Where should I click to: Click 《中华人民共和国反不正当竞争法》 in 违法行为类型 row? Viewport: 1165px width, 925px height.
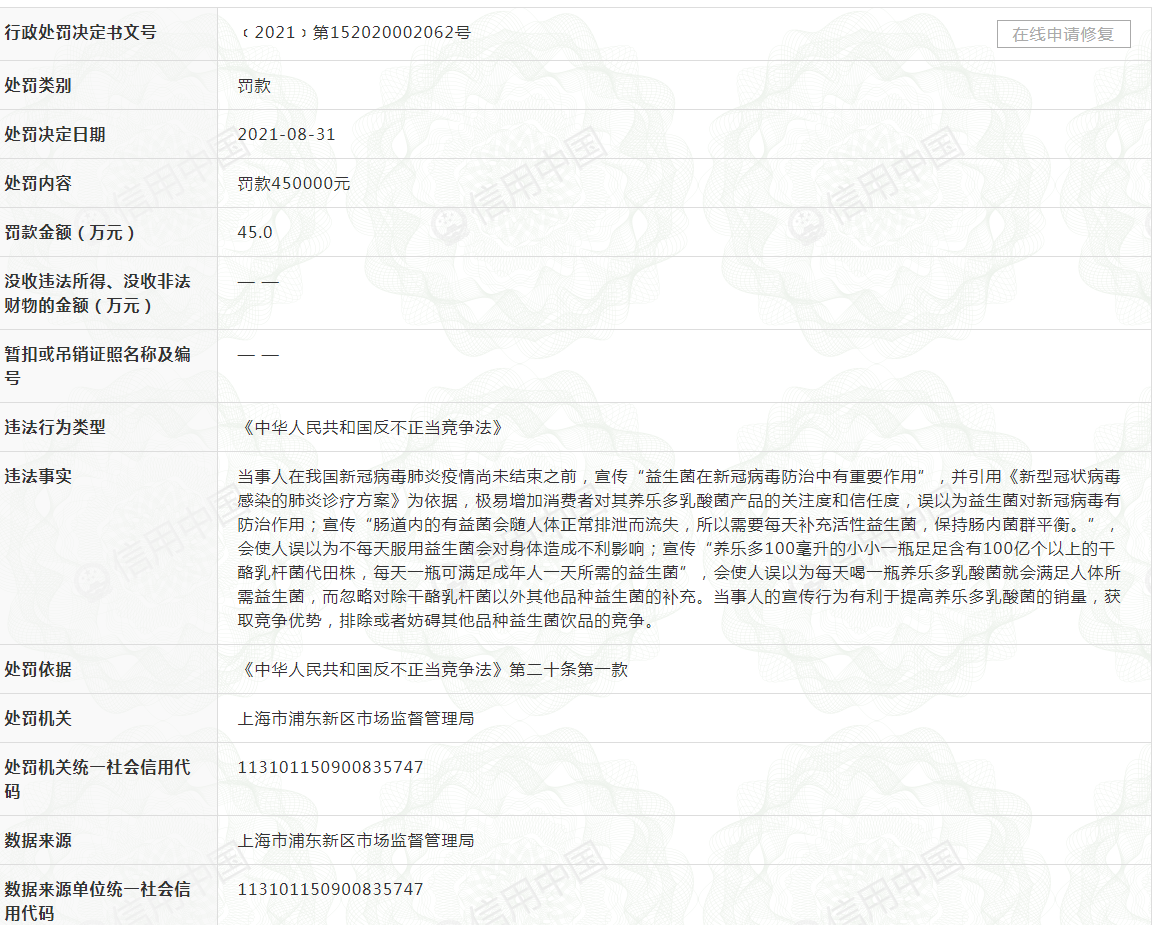tap(370, 427)
